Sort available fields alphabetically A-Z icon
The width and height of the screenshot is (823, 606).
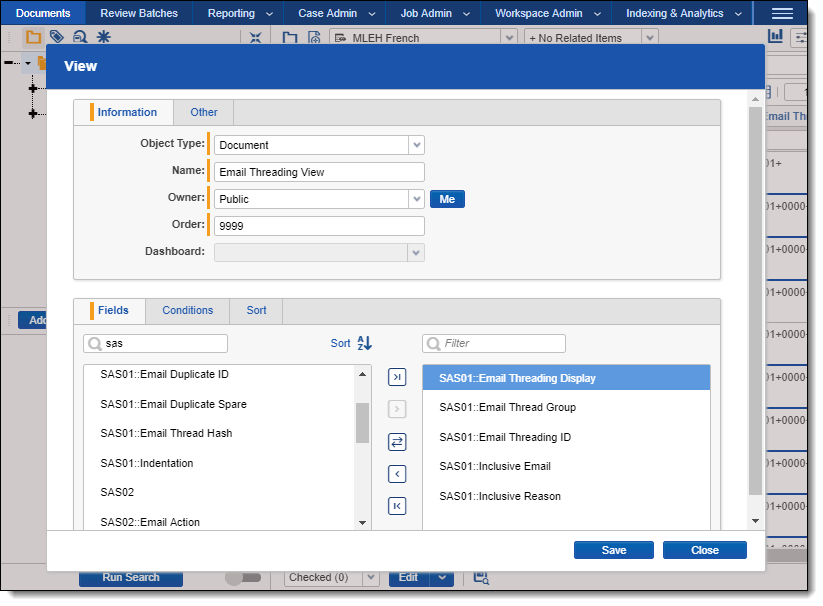(364, 343)
